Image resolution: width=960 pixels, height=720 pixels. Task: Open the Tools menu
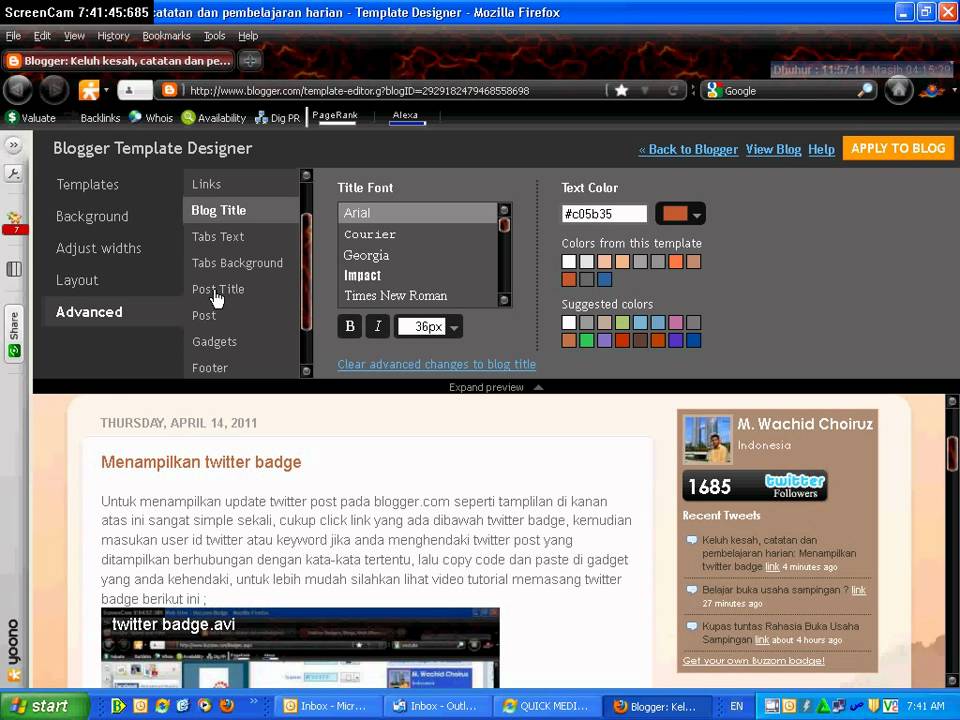pos(214,36)
